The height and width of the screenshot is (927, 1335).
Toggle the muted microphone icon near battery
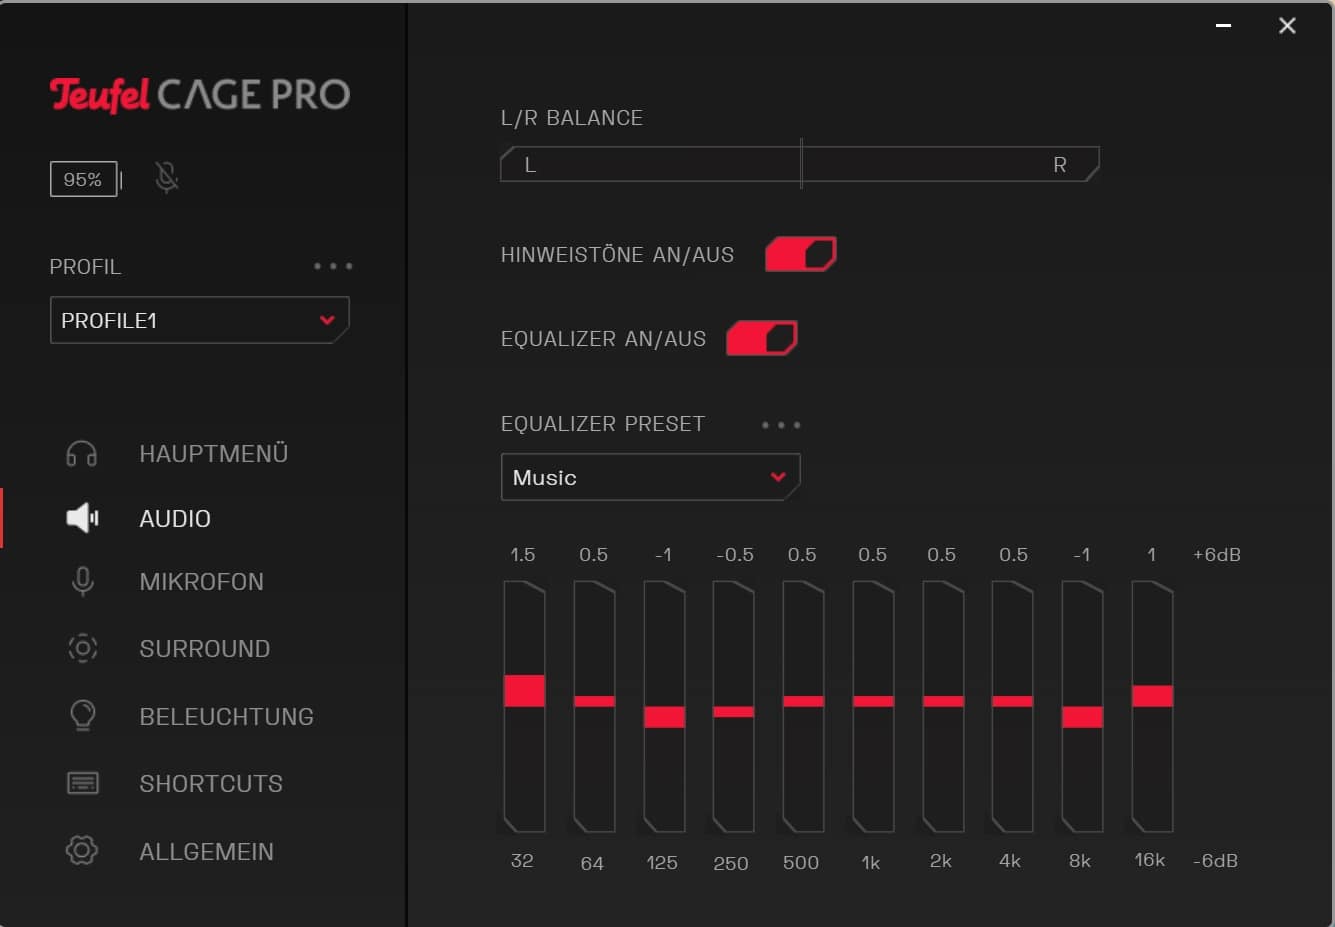167,178
